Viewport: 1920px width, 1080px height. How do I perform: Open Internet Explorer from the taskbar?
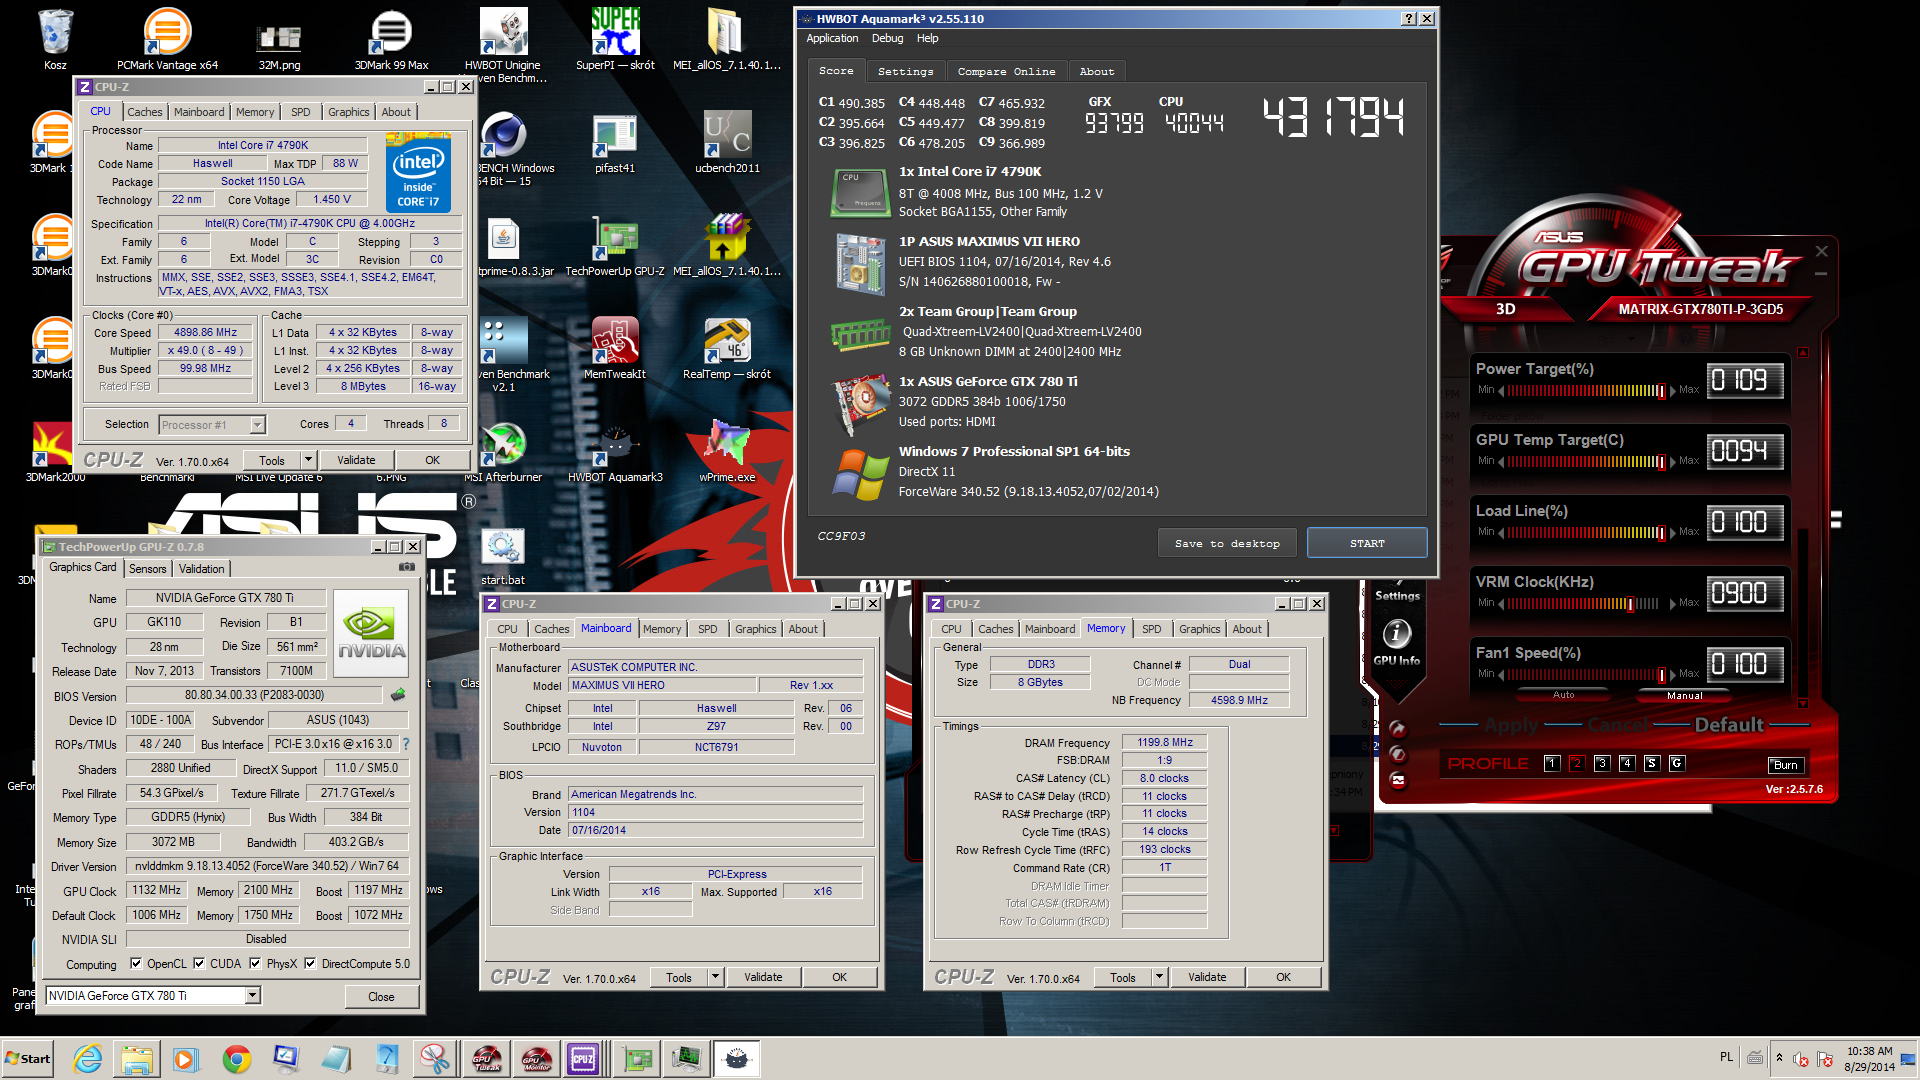pyautogui.click(x=88, y=1059)
